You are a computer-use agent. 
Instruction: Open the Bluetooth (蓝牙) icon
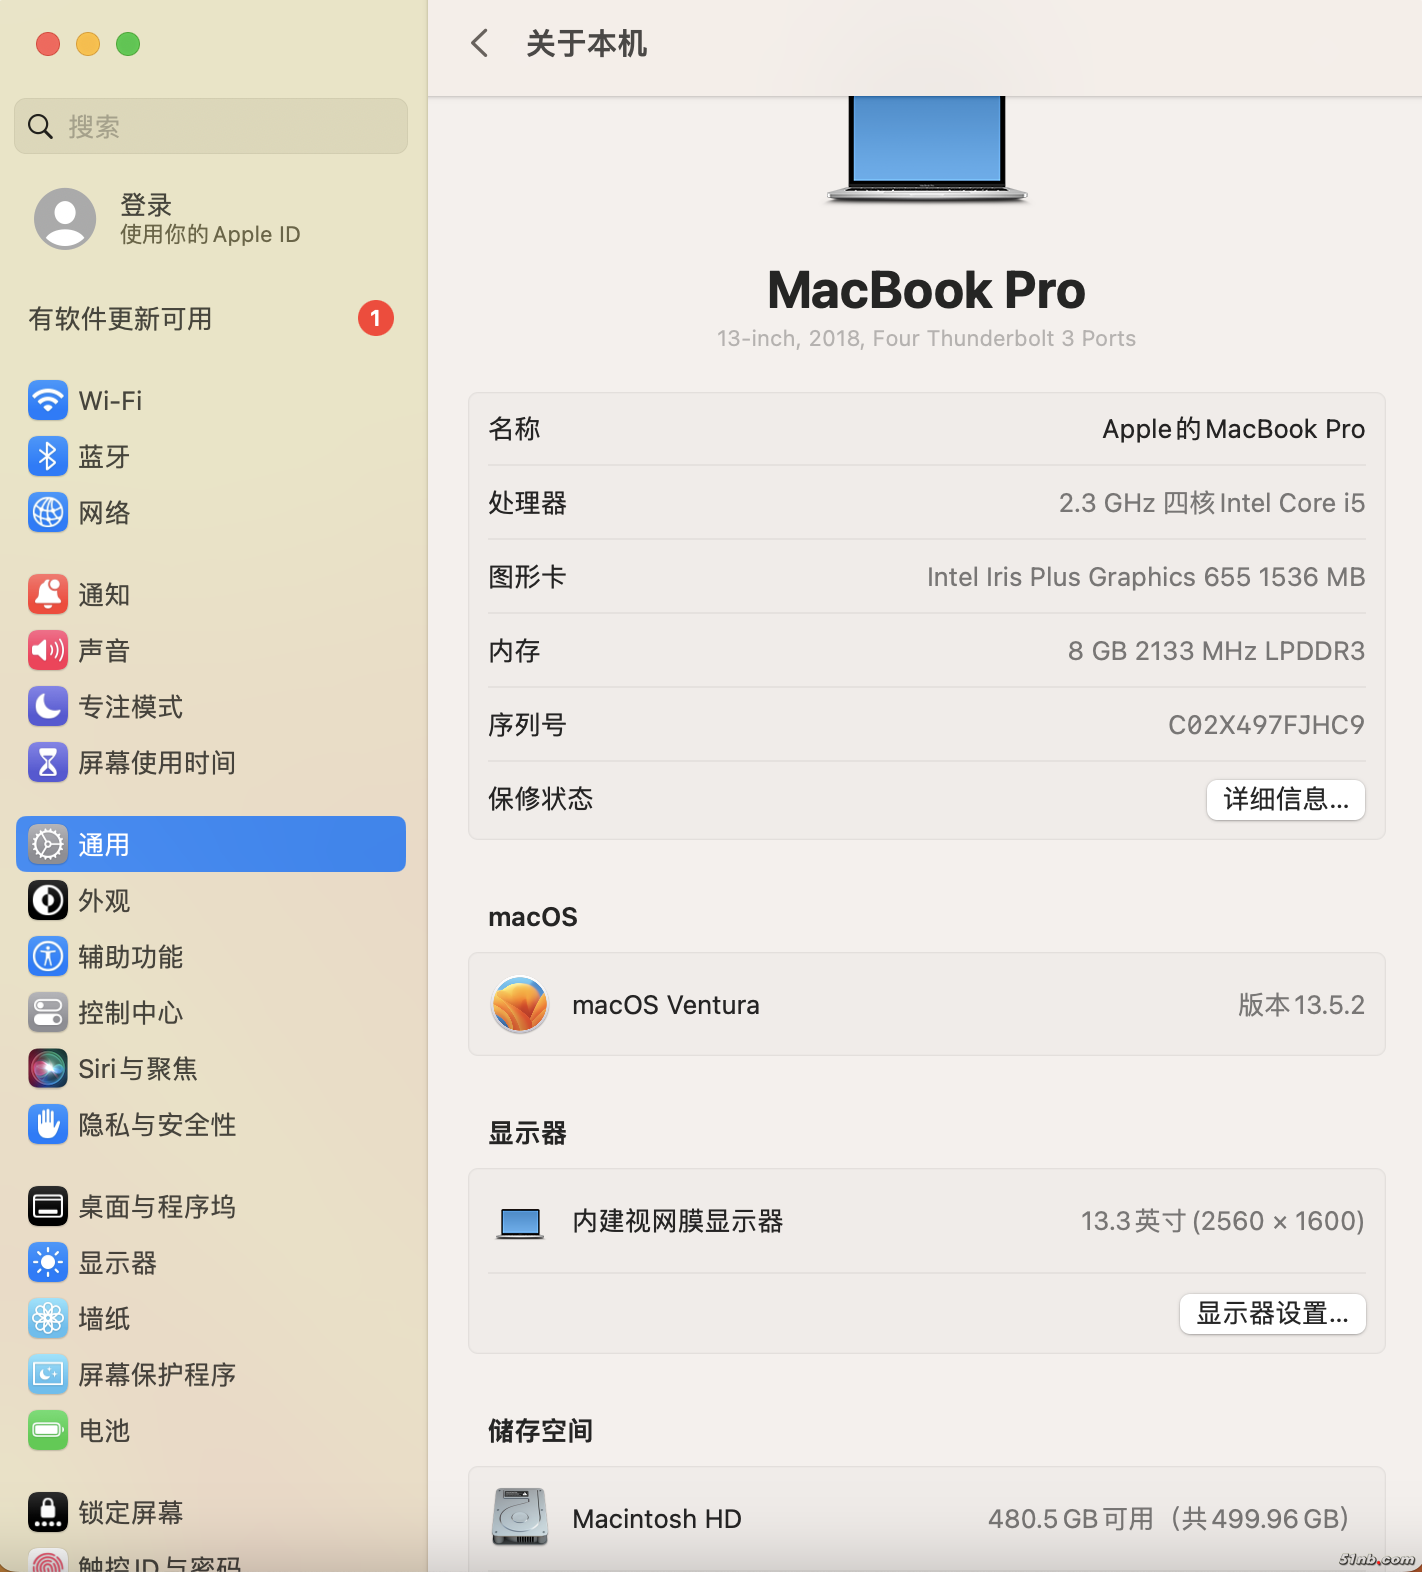pyautogui.click(x=48, y=457)
